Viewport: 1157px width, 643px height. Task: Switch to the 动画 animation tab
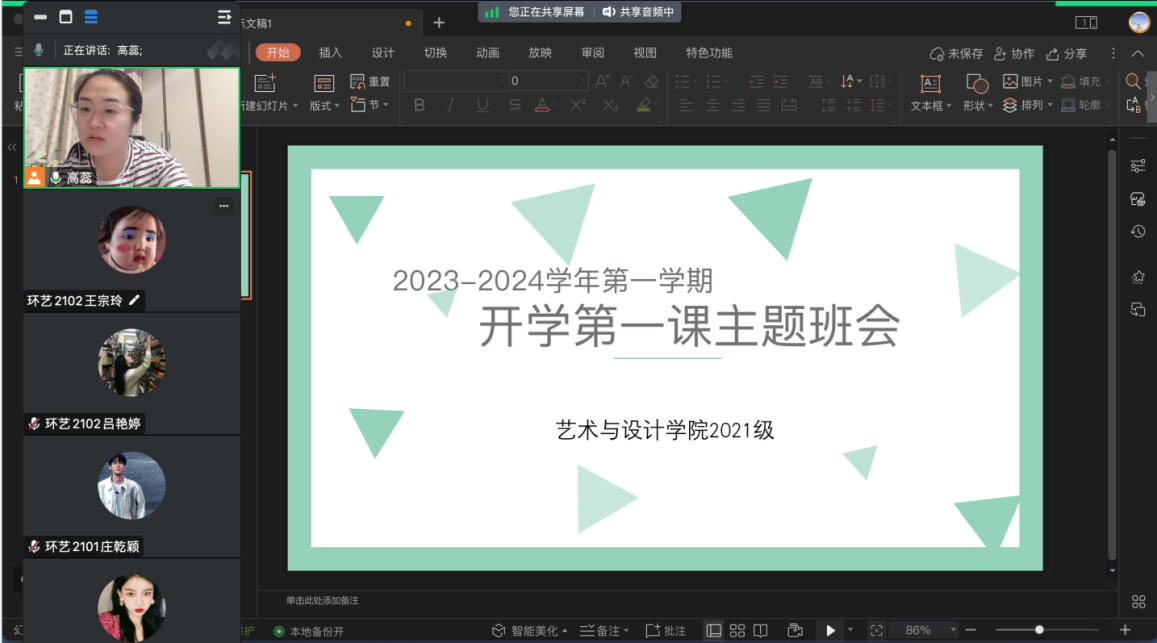[x=488, y=53]
